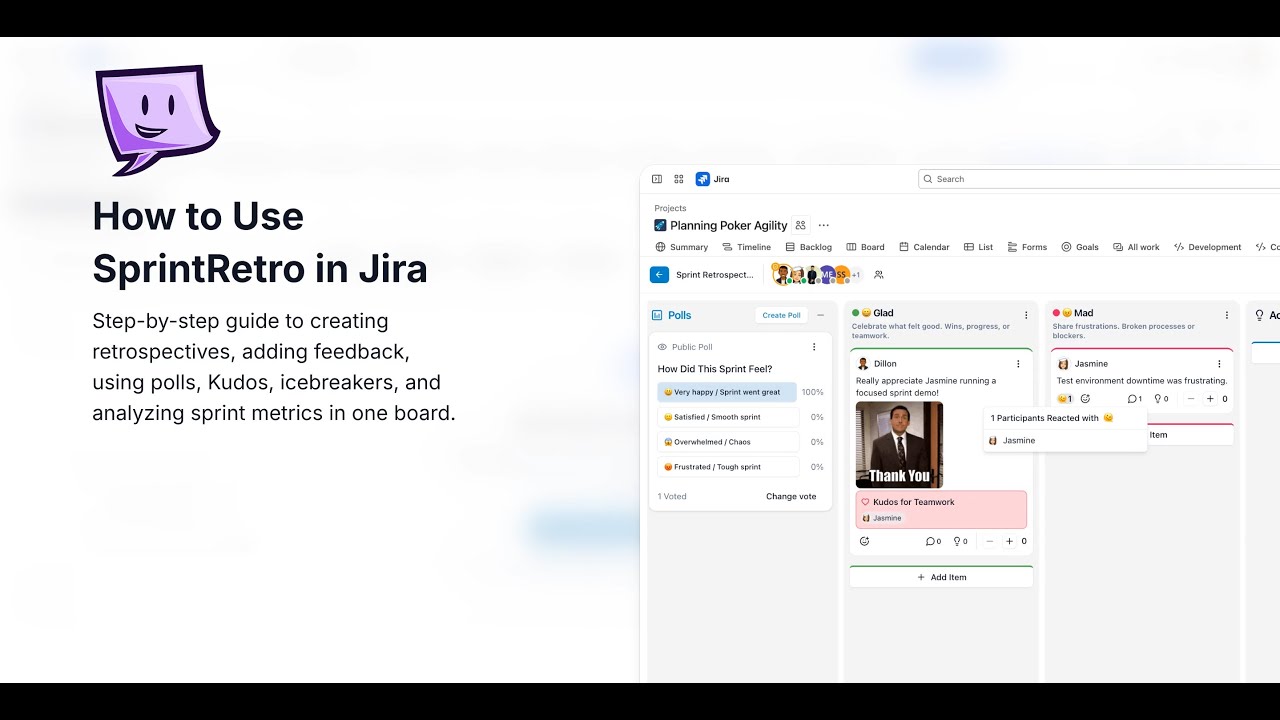
Task: Click the Change vote link
Action: 791,496
